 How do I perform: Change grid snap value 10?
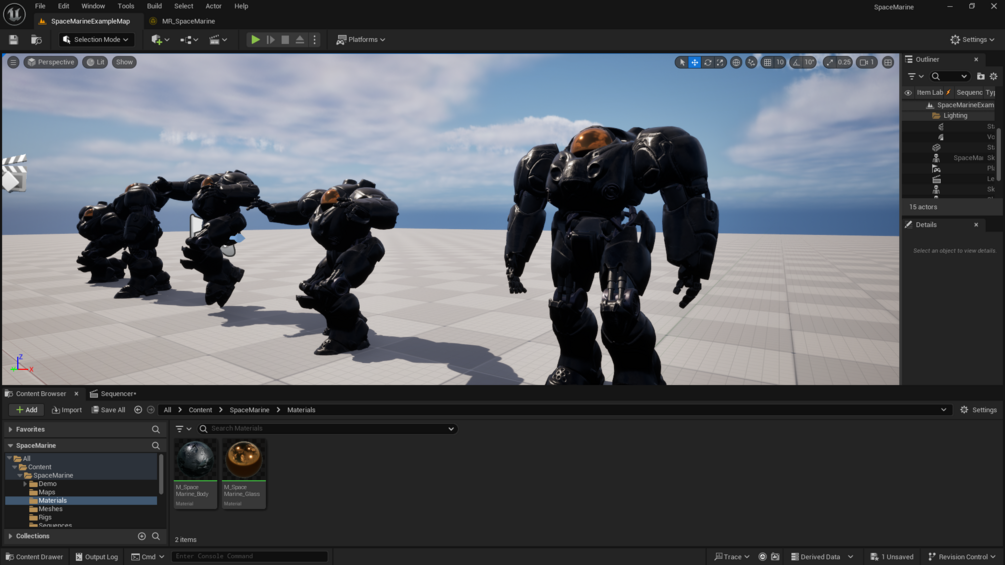coord(780,62)
